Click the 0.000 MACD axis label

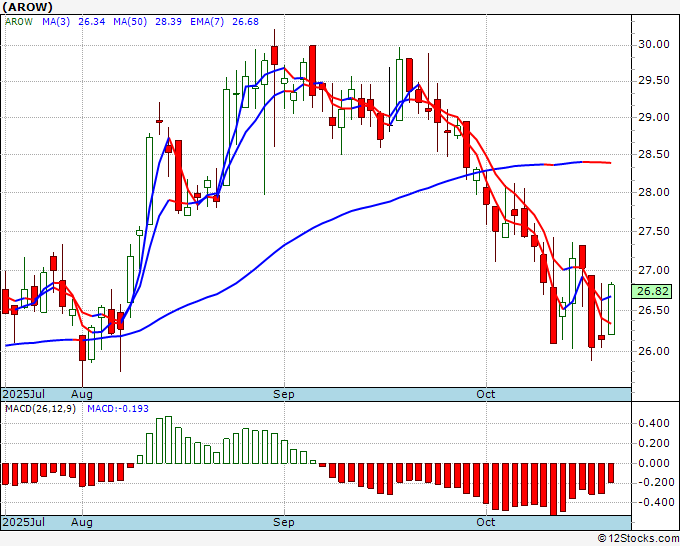(654, 463)
